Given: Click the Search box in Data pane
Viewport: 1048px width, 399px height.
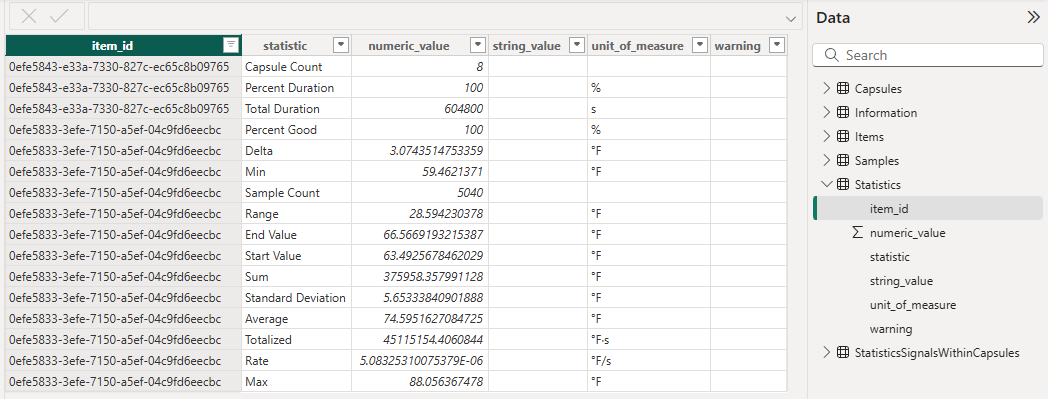Looking at the screenshot, I should point(928,55).
